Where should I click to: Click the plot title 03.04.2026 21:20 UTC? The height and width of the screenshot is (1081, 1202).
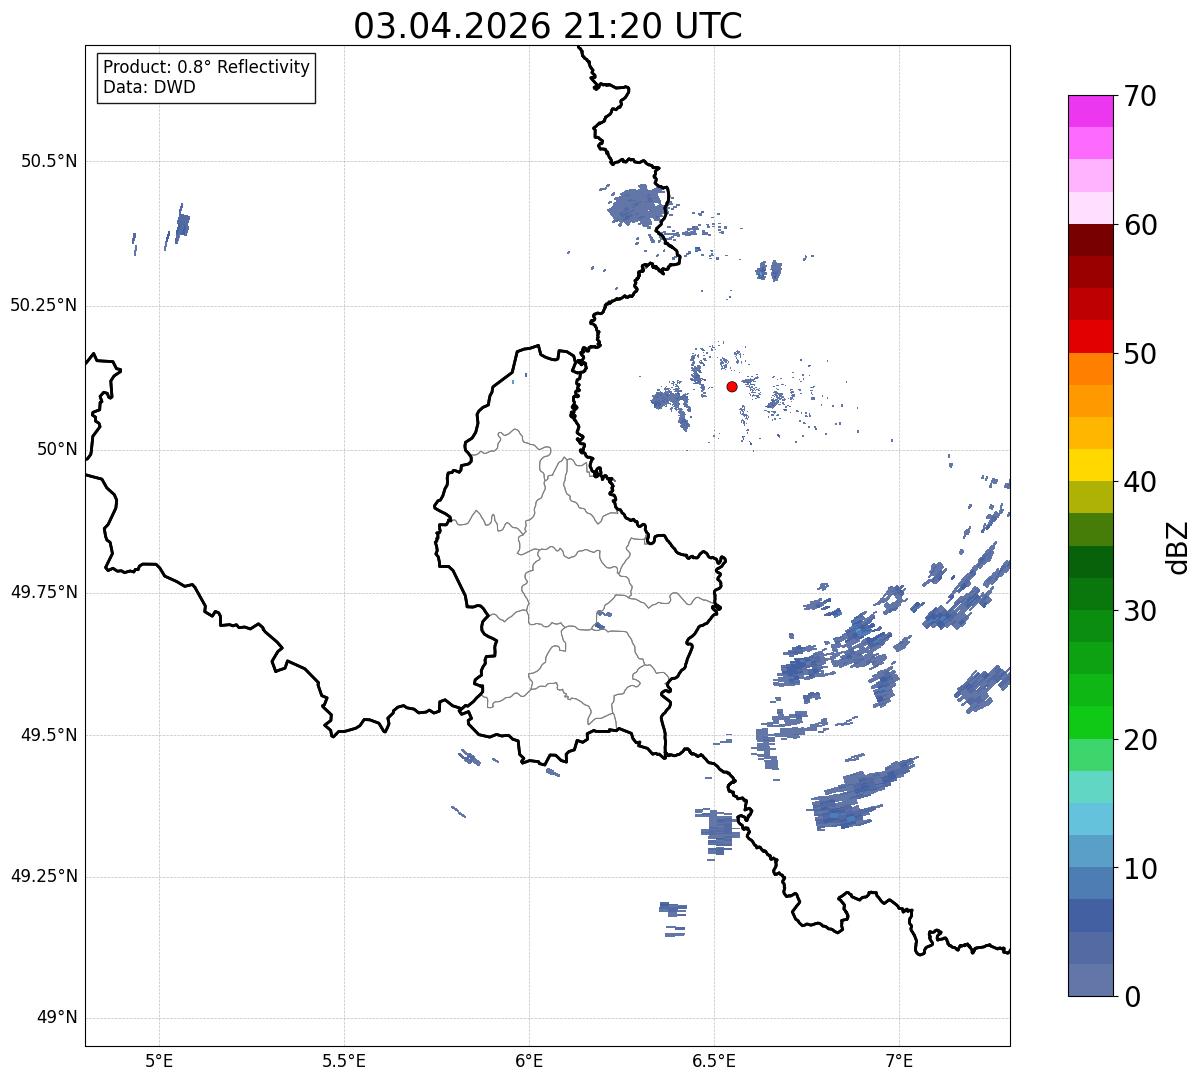click(548, 25)
